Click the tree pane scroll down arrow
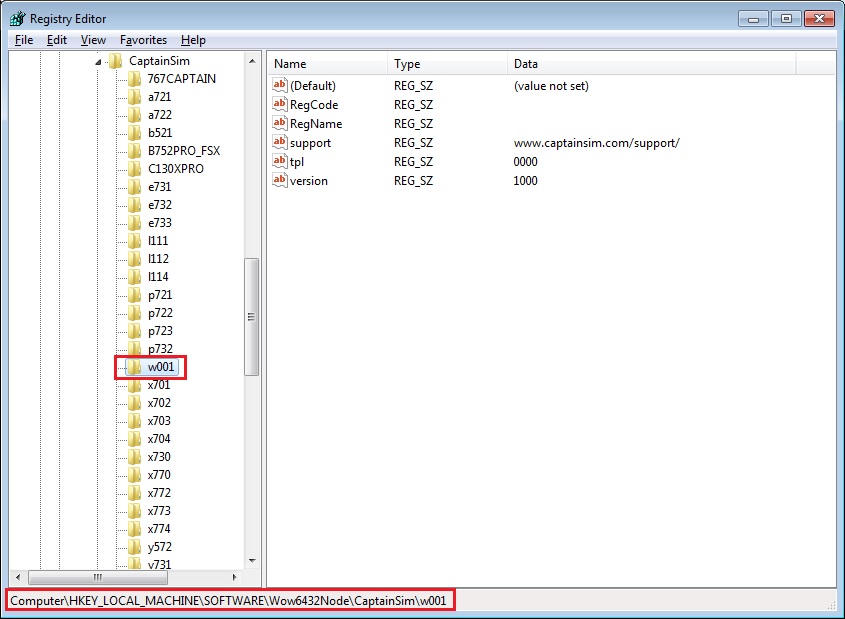Viewport: 845px width, 619px height. point(252,561)
